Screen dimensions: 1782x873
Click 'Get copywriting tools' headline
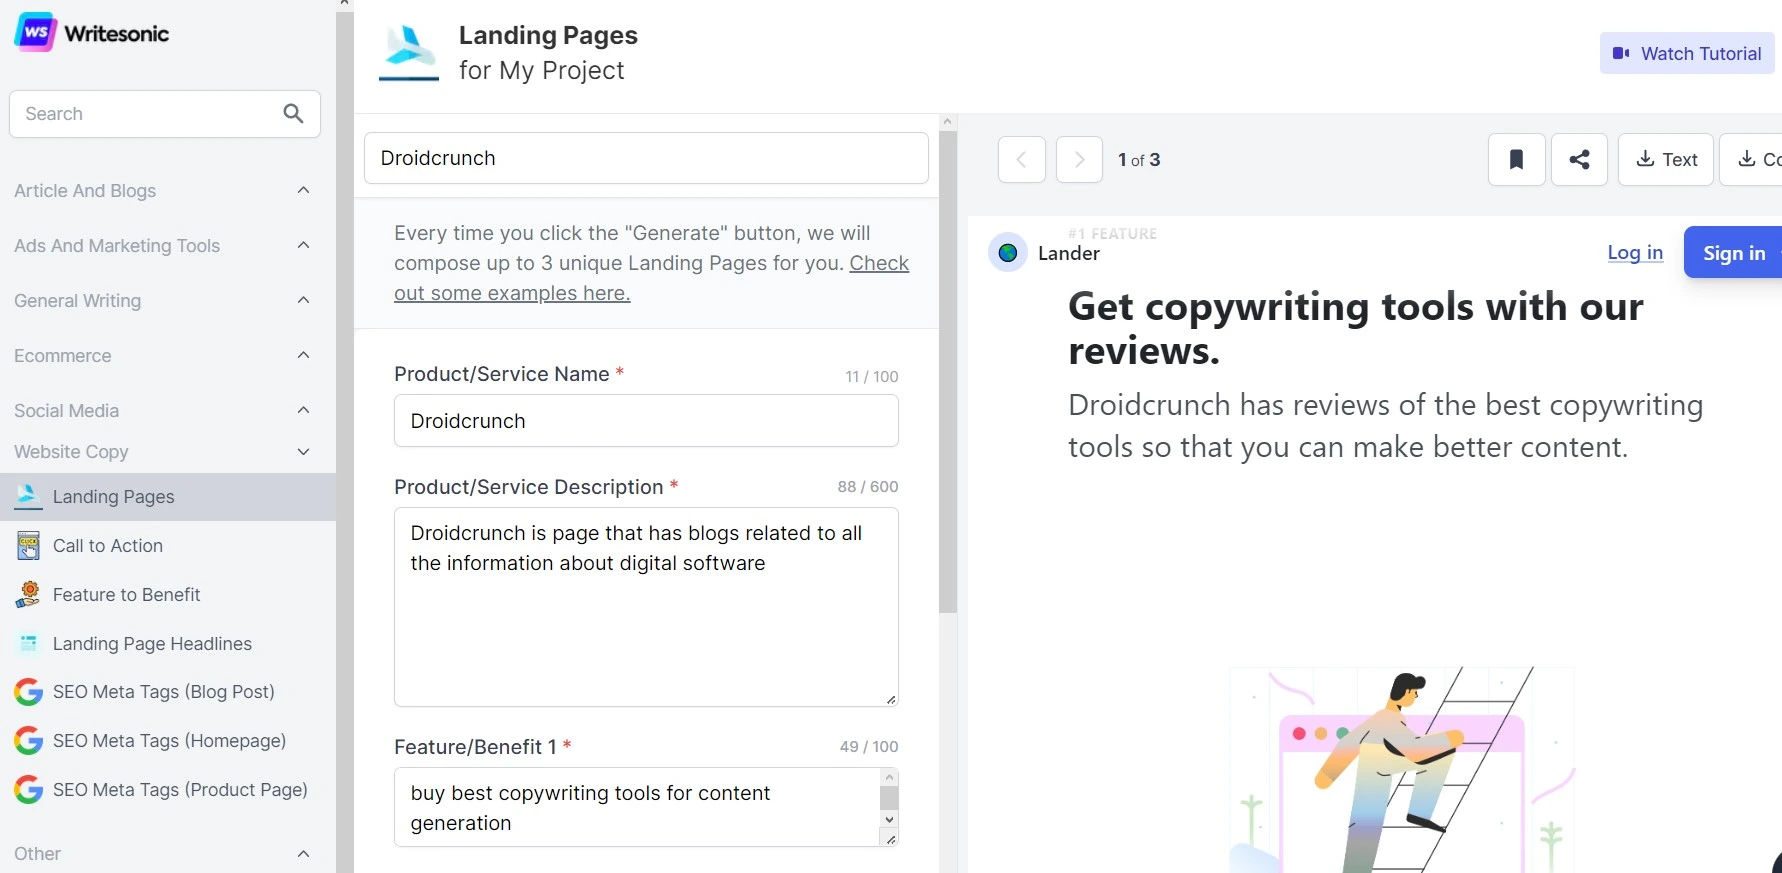click(x=1355, y=328)
